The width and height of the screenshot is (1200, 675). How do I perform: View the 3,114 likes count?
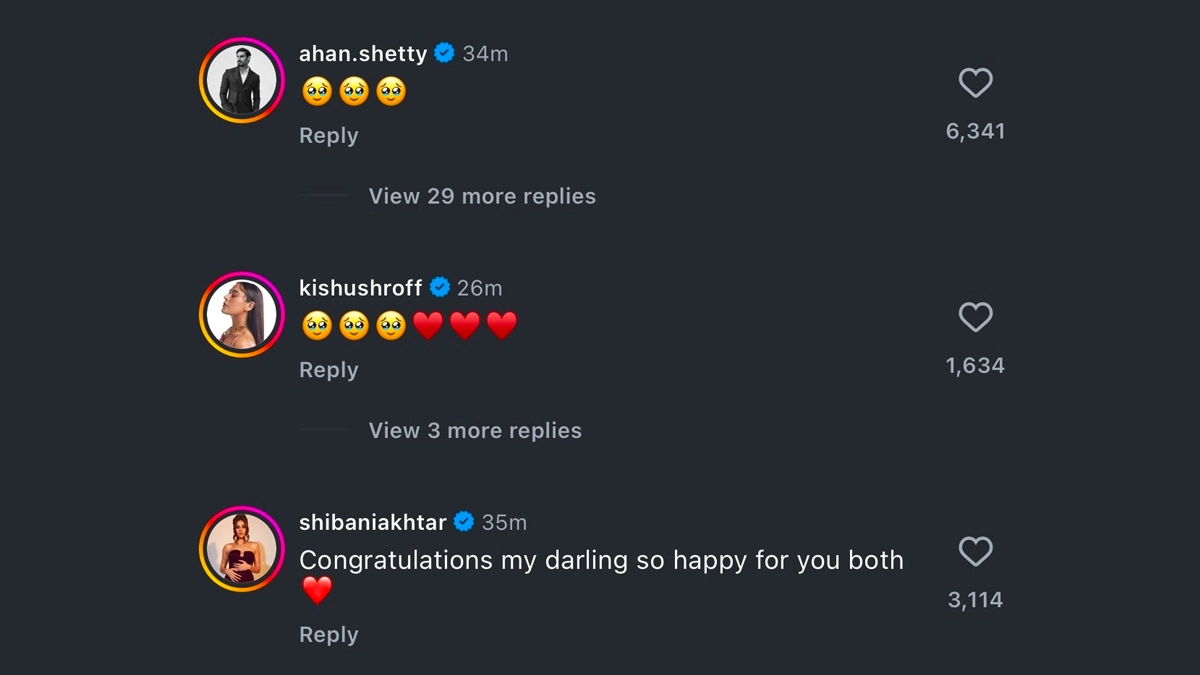tap(975, 600)
